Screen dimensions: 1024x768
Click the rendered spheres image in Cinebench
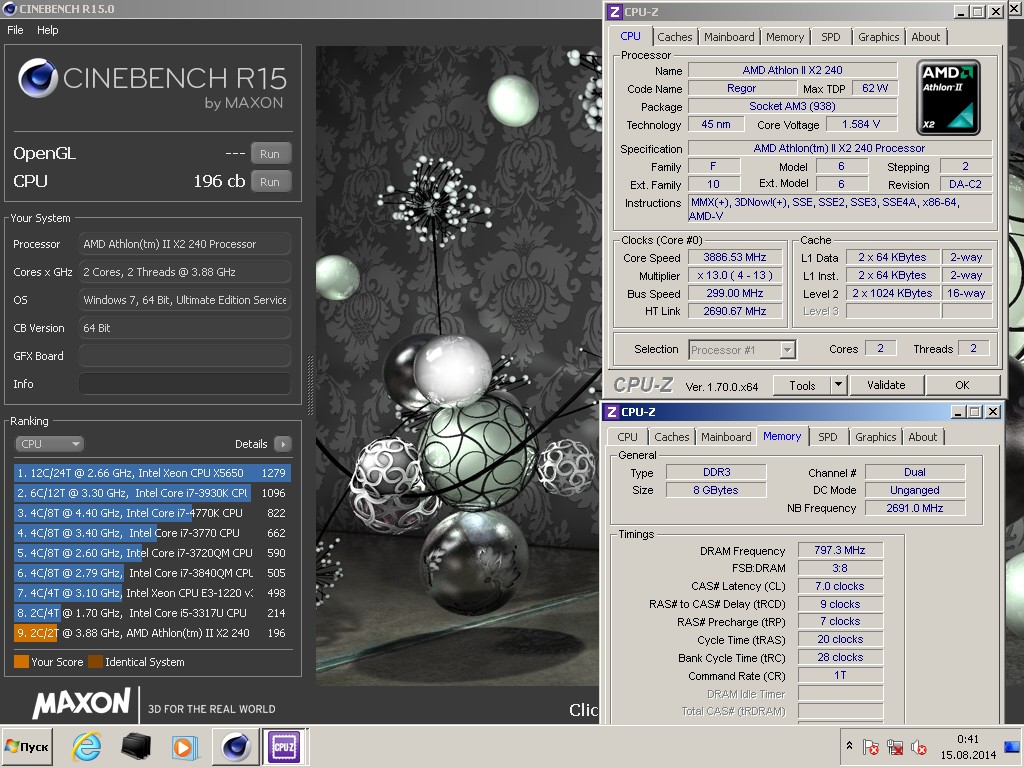click(457, 366)
